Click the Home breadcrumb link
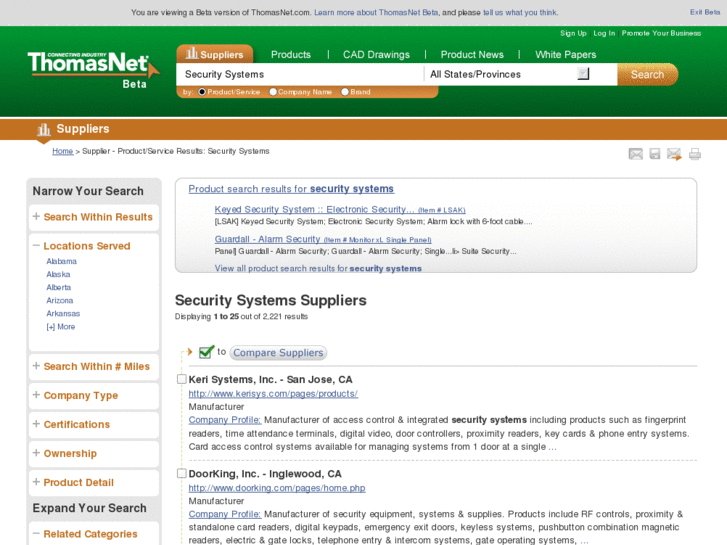This screenshot has height=545, width=727. click(x=63, y=151)
